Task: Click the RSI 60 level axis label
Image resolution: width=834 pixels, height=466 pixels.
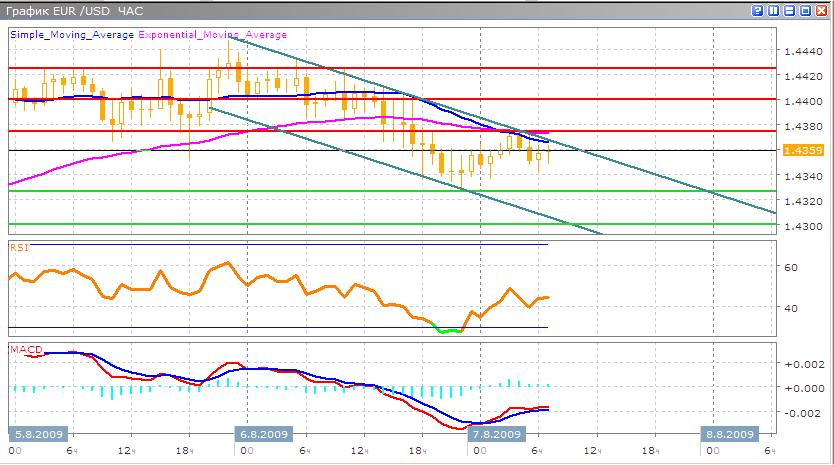Action: coord(789,268)
